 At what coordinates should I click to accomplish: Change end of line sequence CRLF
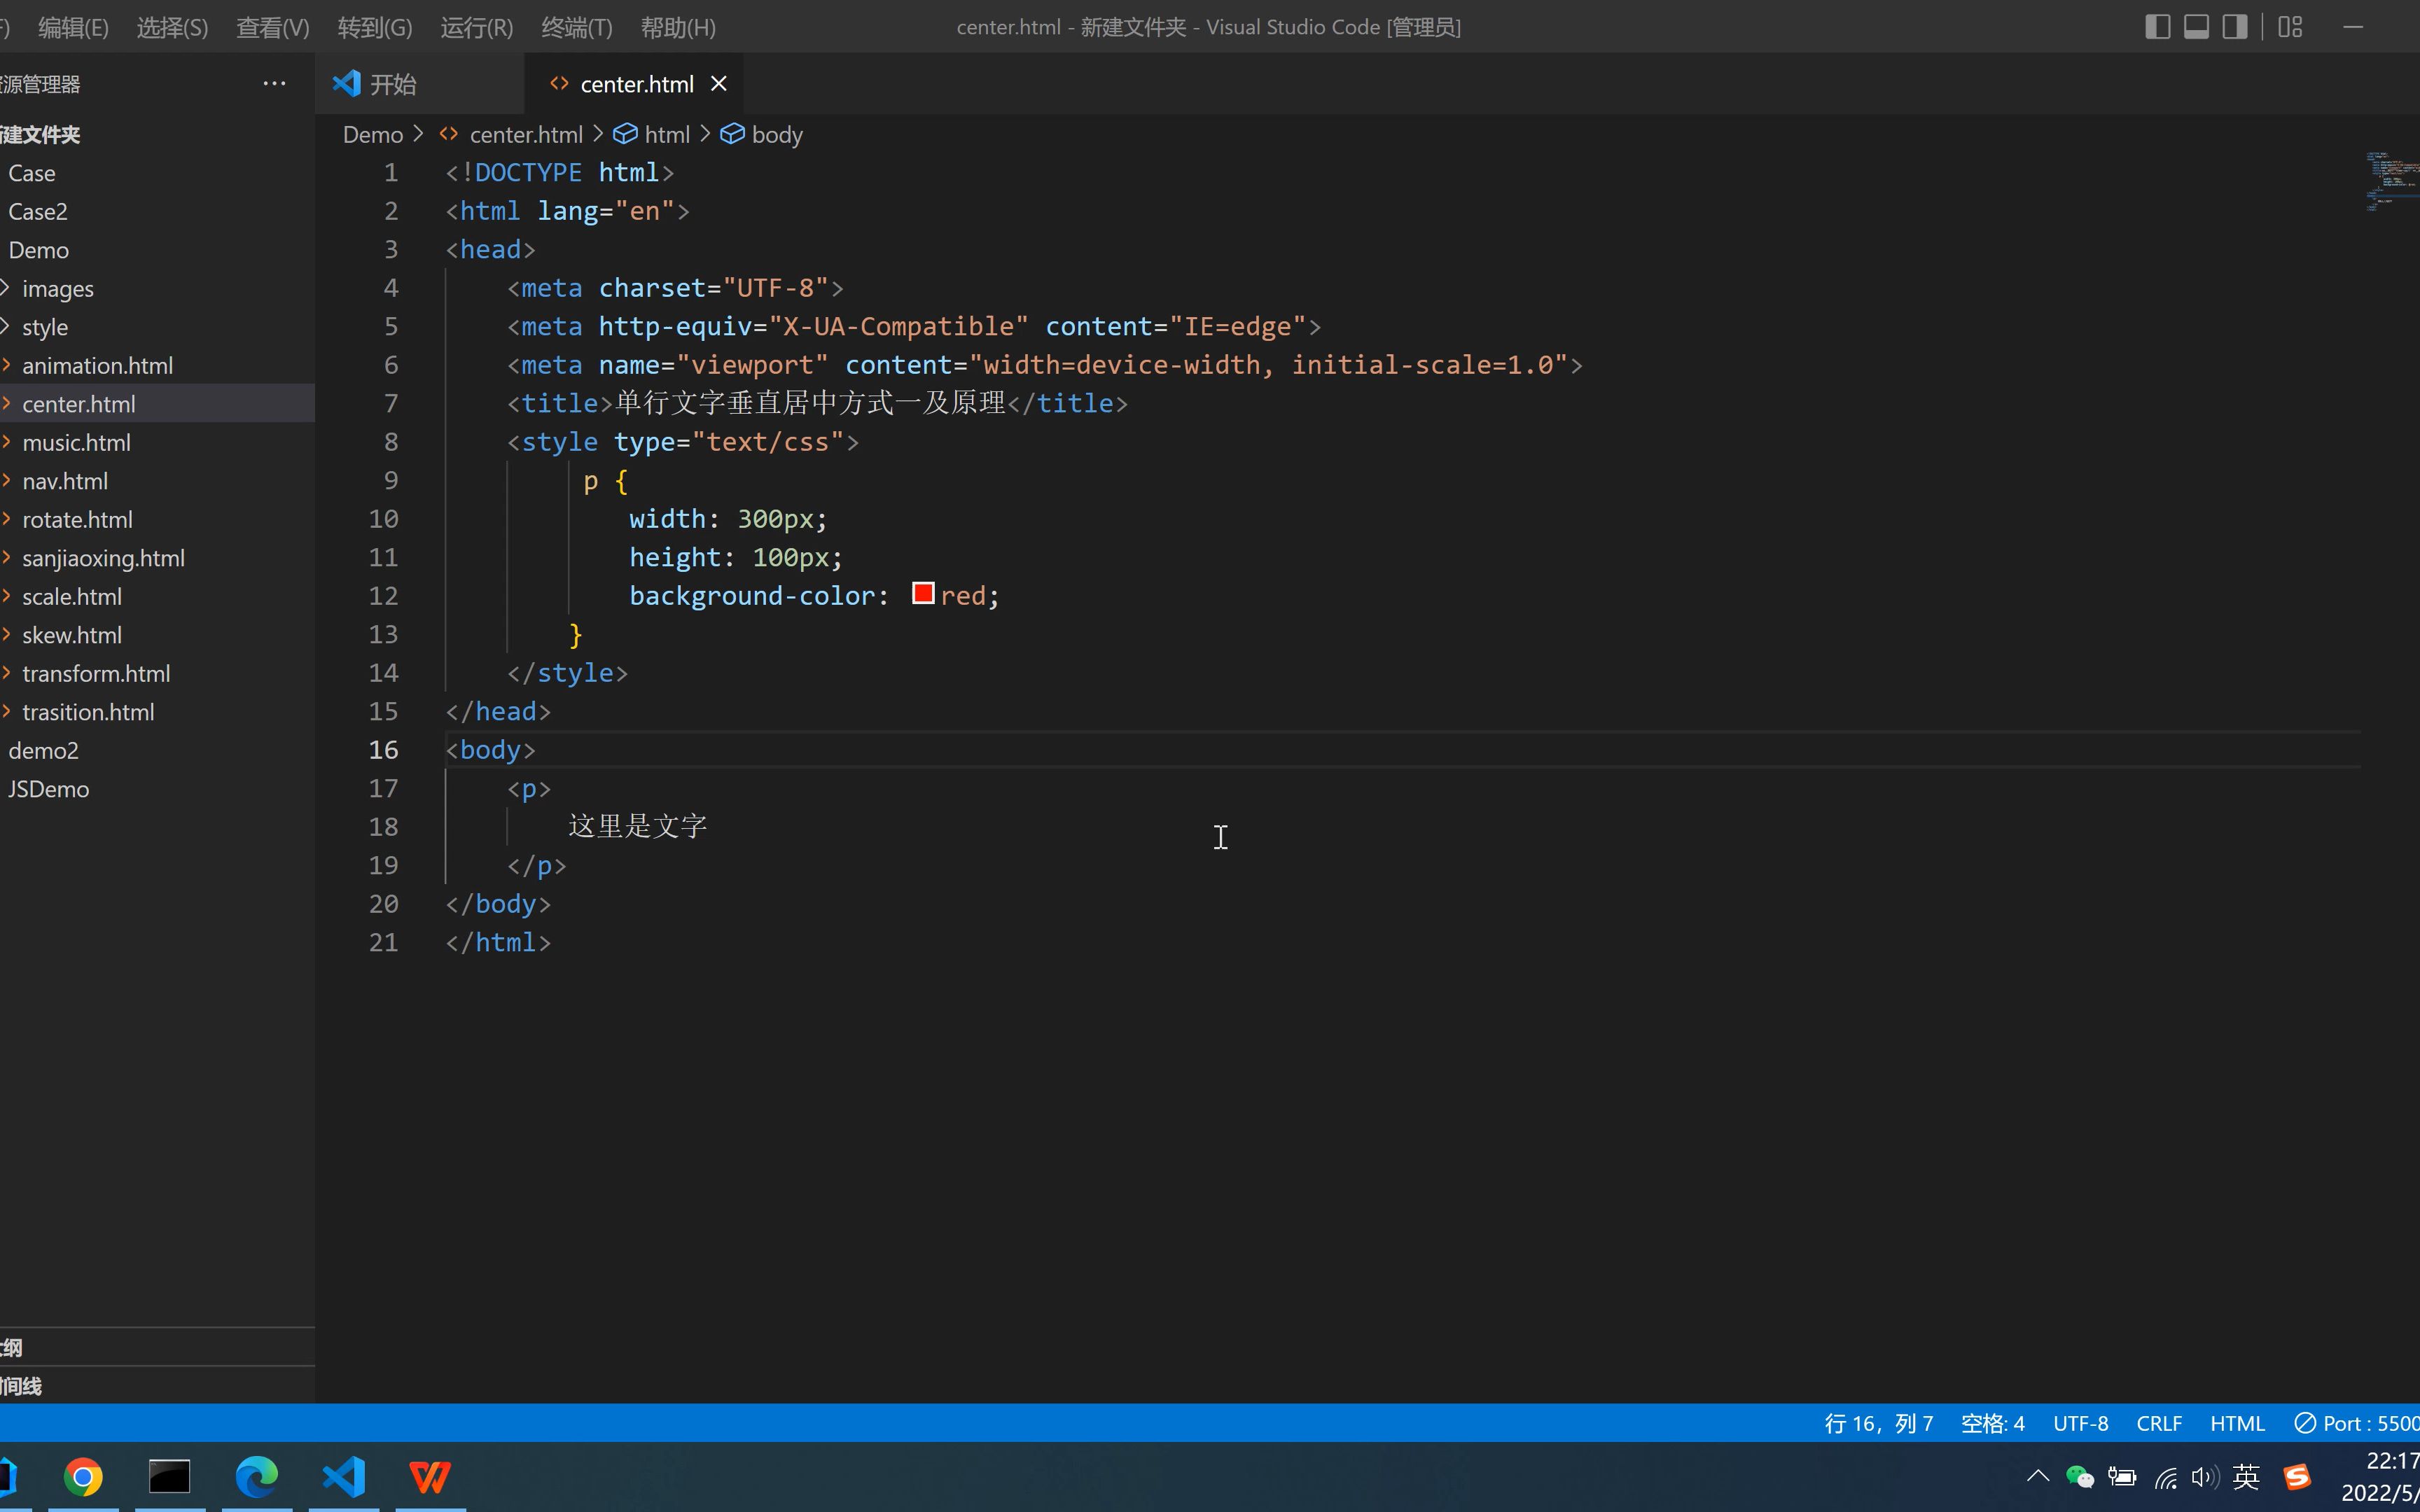[x=2159, y=1423]
